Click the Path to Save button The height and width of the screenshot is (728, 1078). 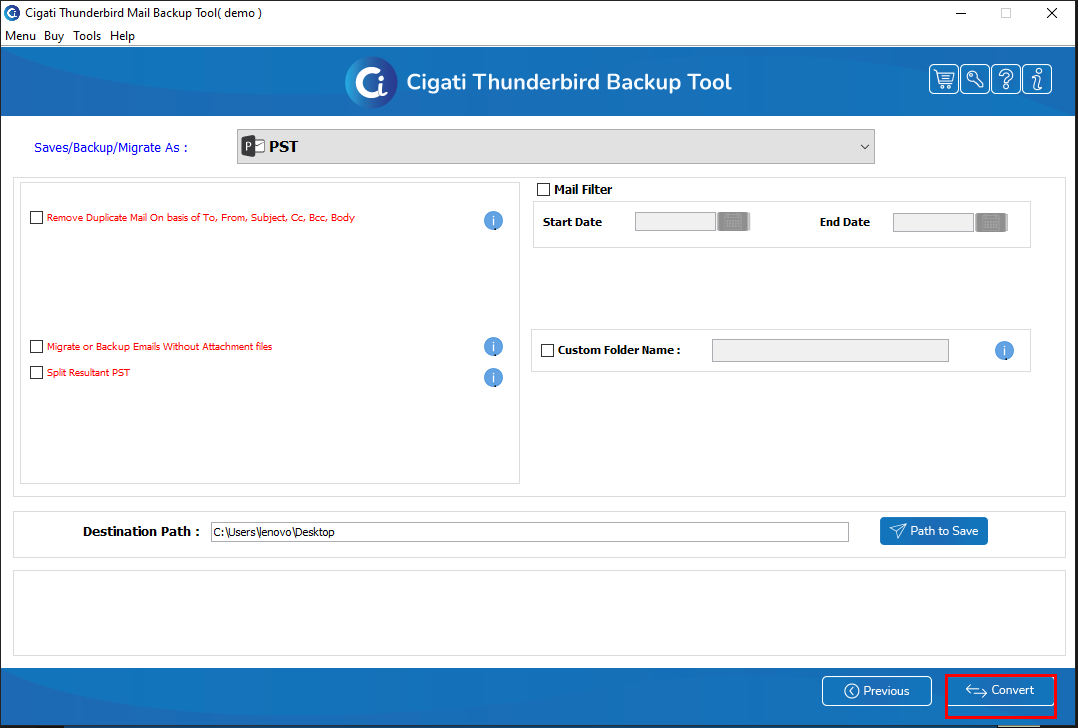pyautogui.click(x=934, y=531)
